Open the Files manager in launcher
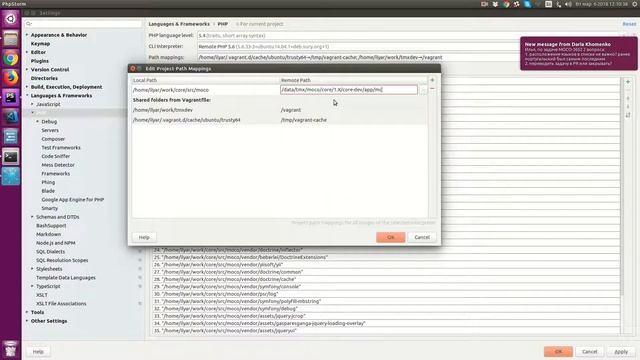The width and height of the screenshot is (640, 360). [x=11, y=39]
